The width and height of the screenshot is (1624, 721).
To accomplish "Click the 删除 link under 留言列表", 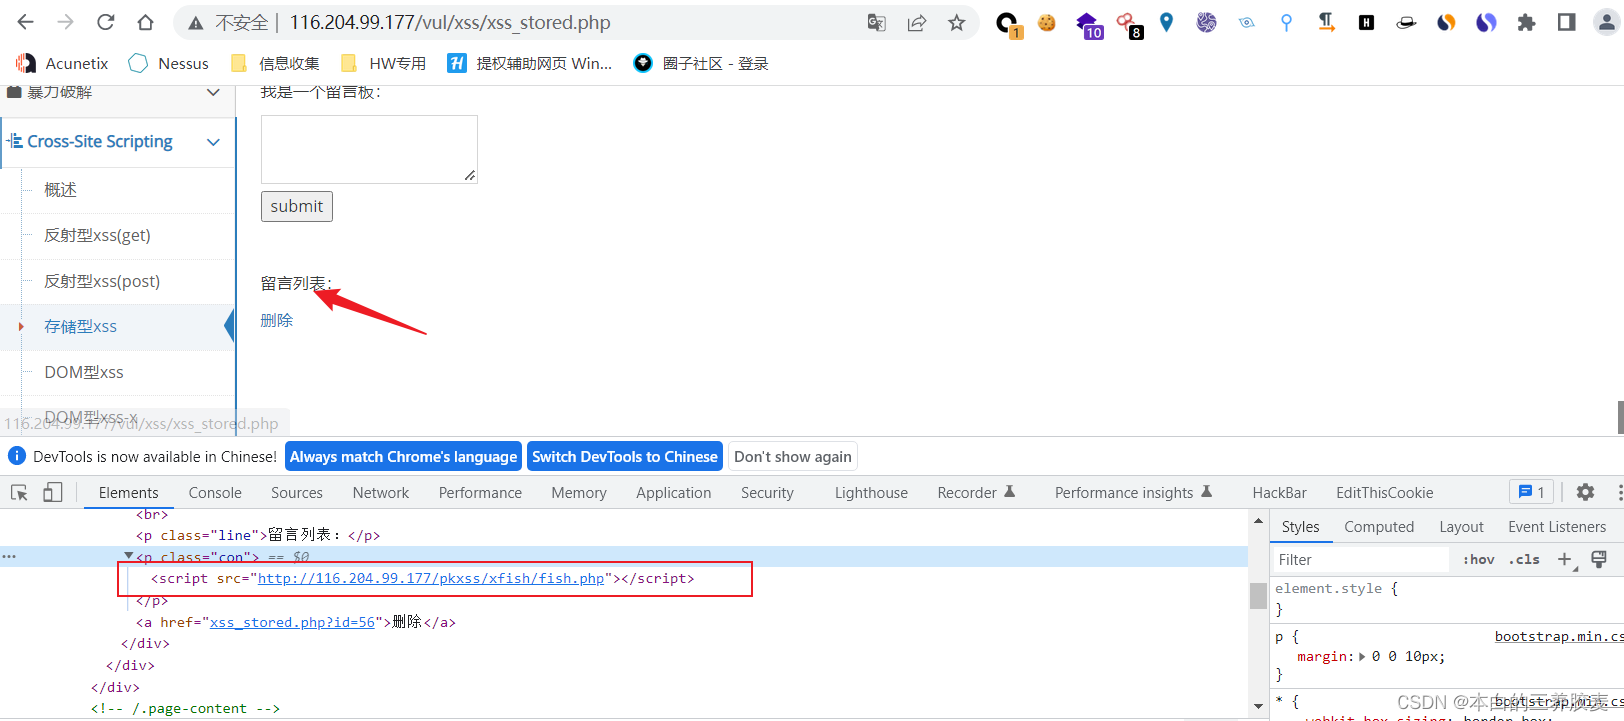I will click(x=277, y=320).
